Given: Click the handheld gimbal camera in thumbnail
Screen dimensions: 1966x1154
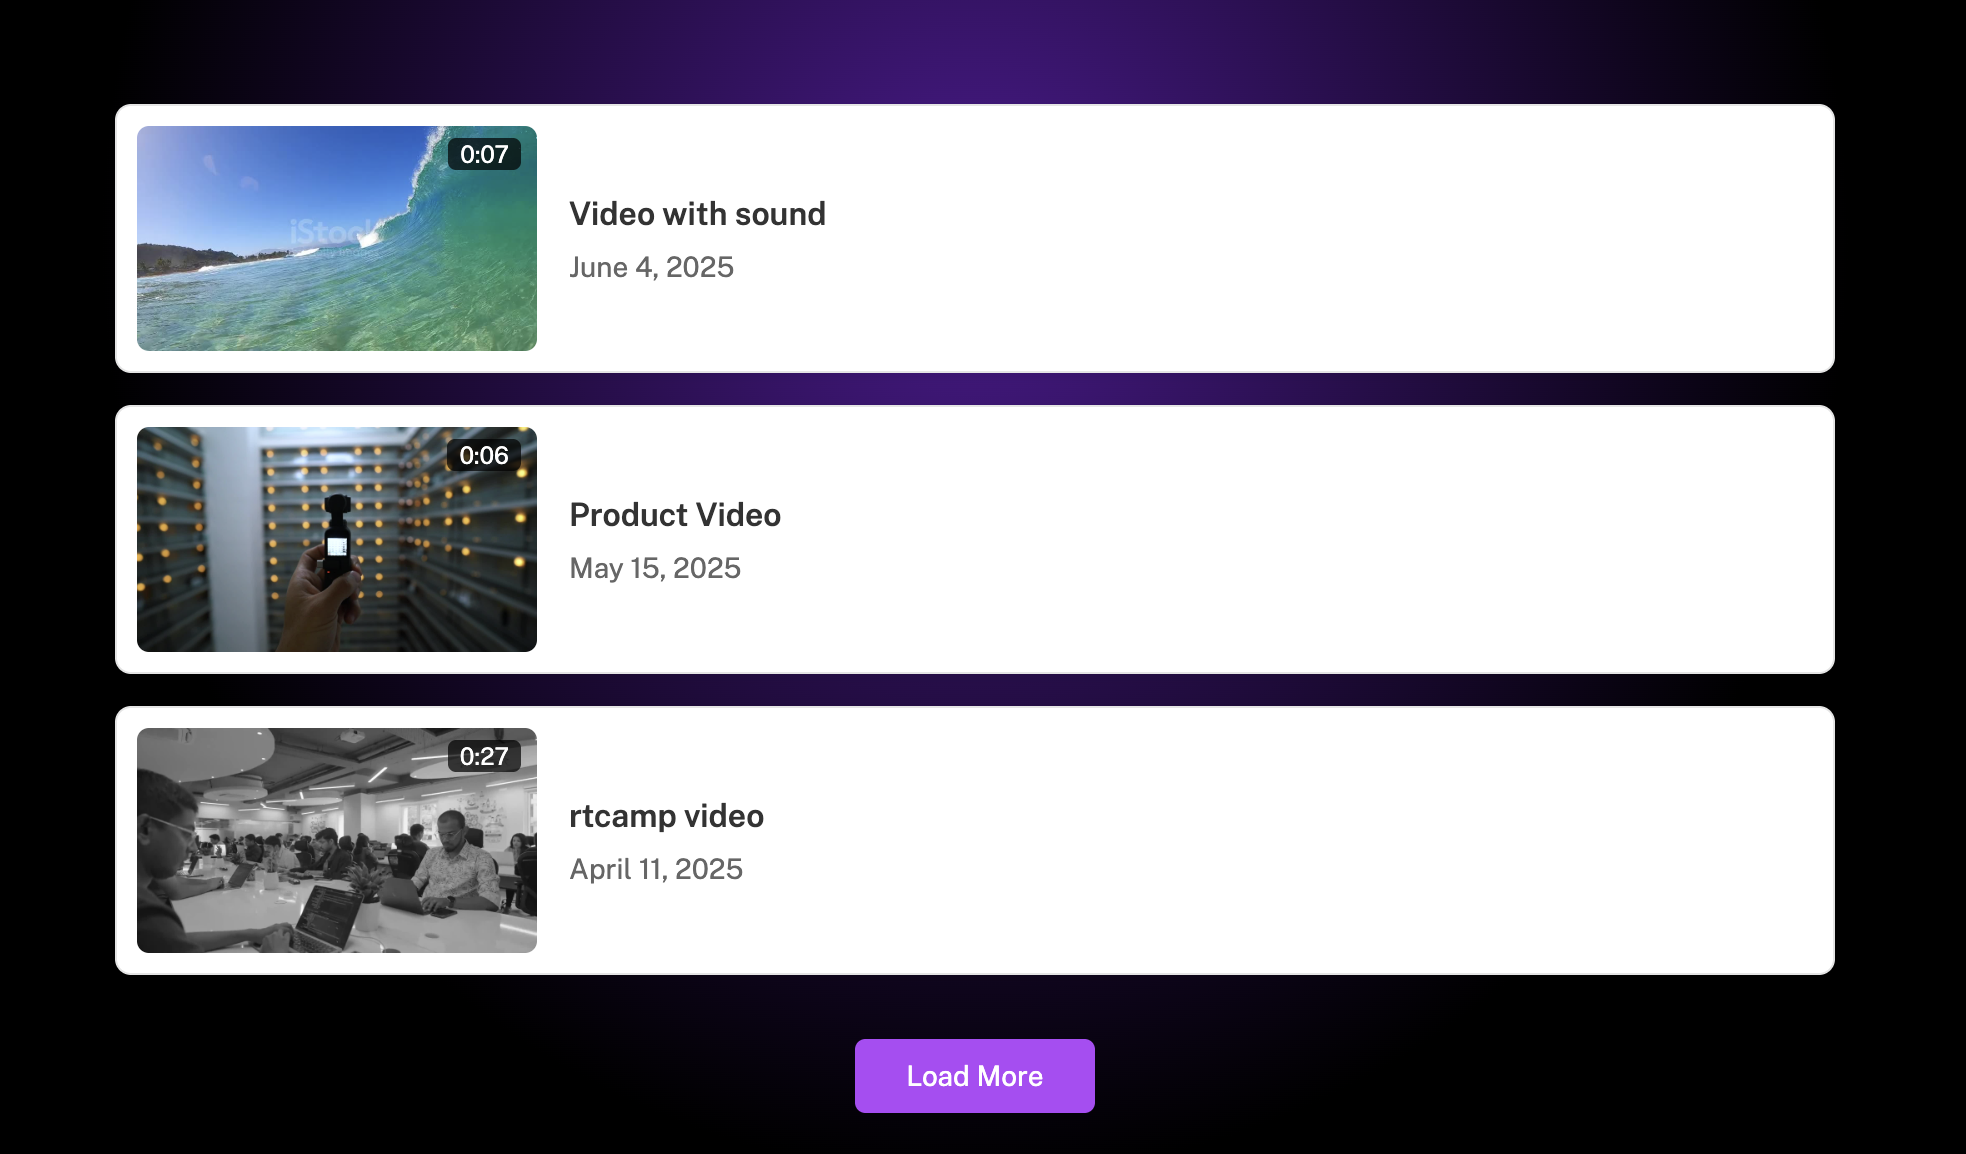Looking at the screenshot, I should tap(337, 540).
